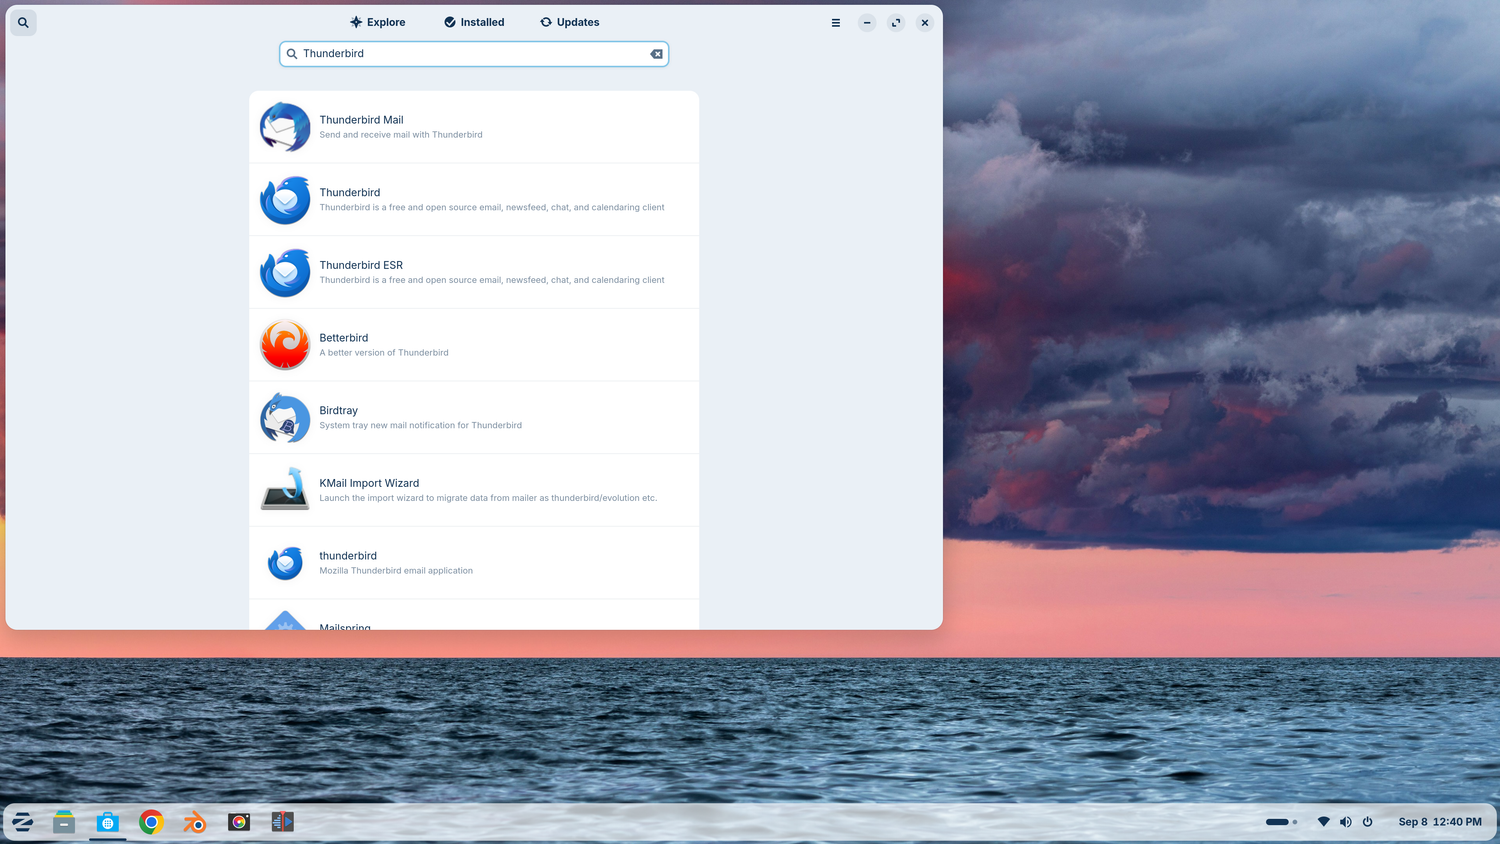Click 'Launch the import wizard' description text
The height and width of the screenshot is (844, 1500).
488,498
